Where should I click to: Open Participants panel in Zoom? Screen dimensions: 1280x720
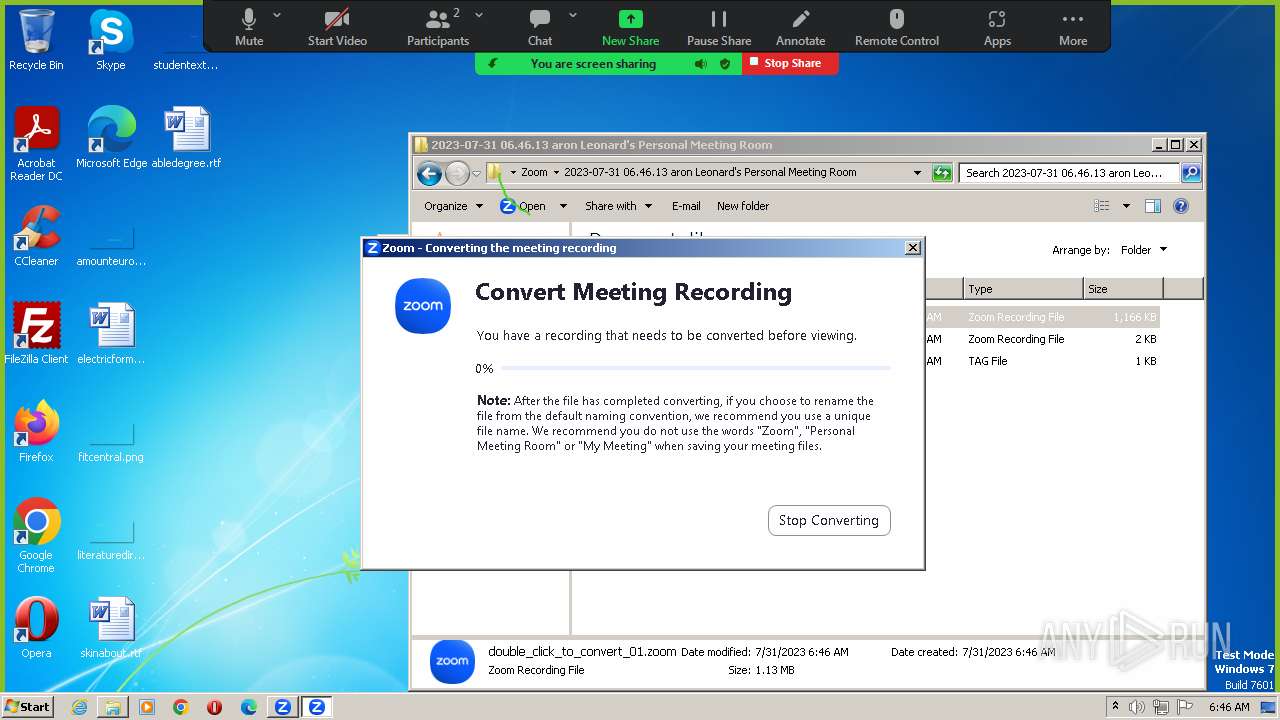point(437,27)
